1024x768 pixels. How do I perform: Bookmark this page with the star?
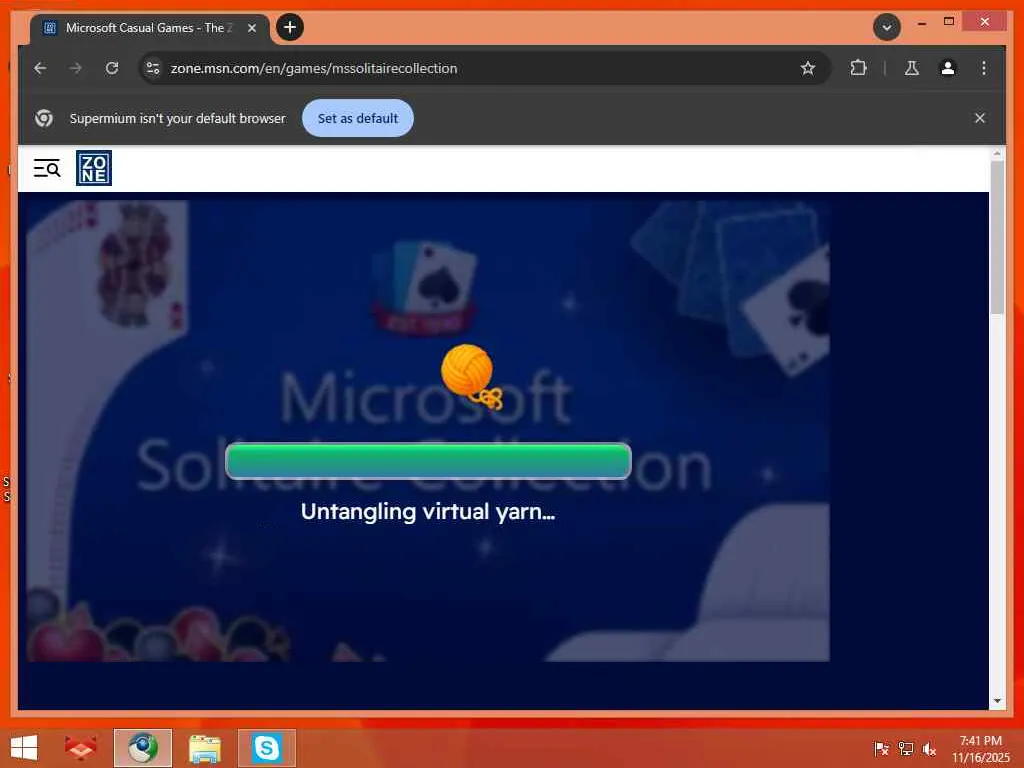click(808, 68)
